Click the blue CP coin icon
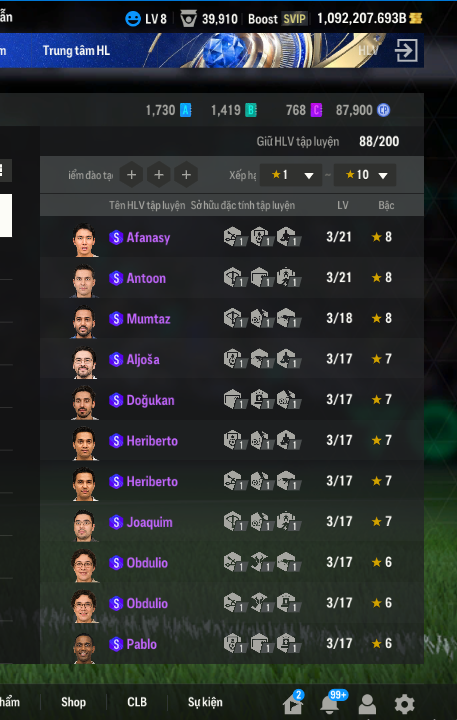Viewport: 457px width, 720px height. pos(384,110)
